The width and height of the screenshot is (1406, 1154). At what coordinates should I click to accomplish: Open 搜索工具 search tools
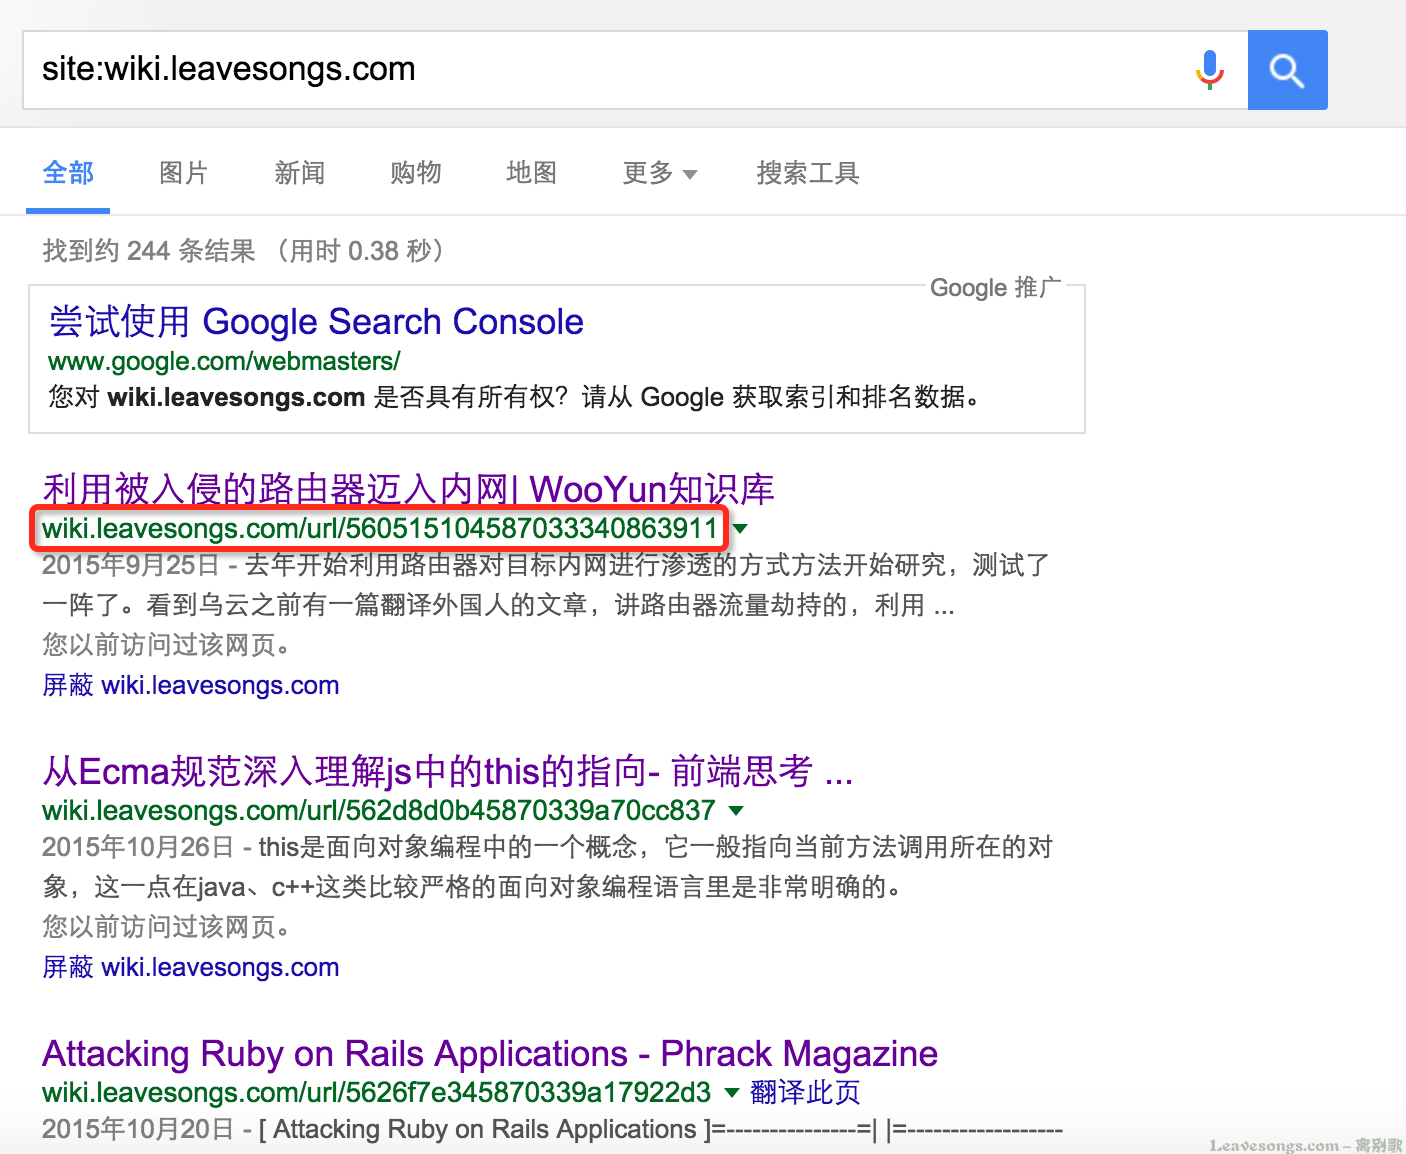point(808,173)
